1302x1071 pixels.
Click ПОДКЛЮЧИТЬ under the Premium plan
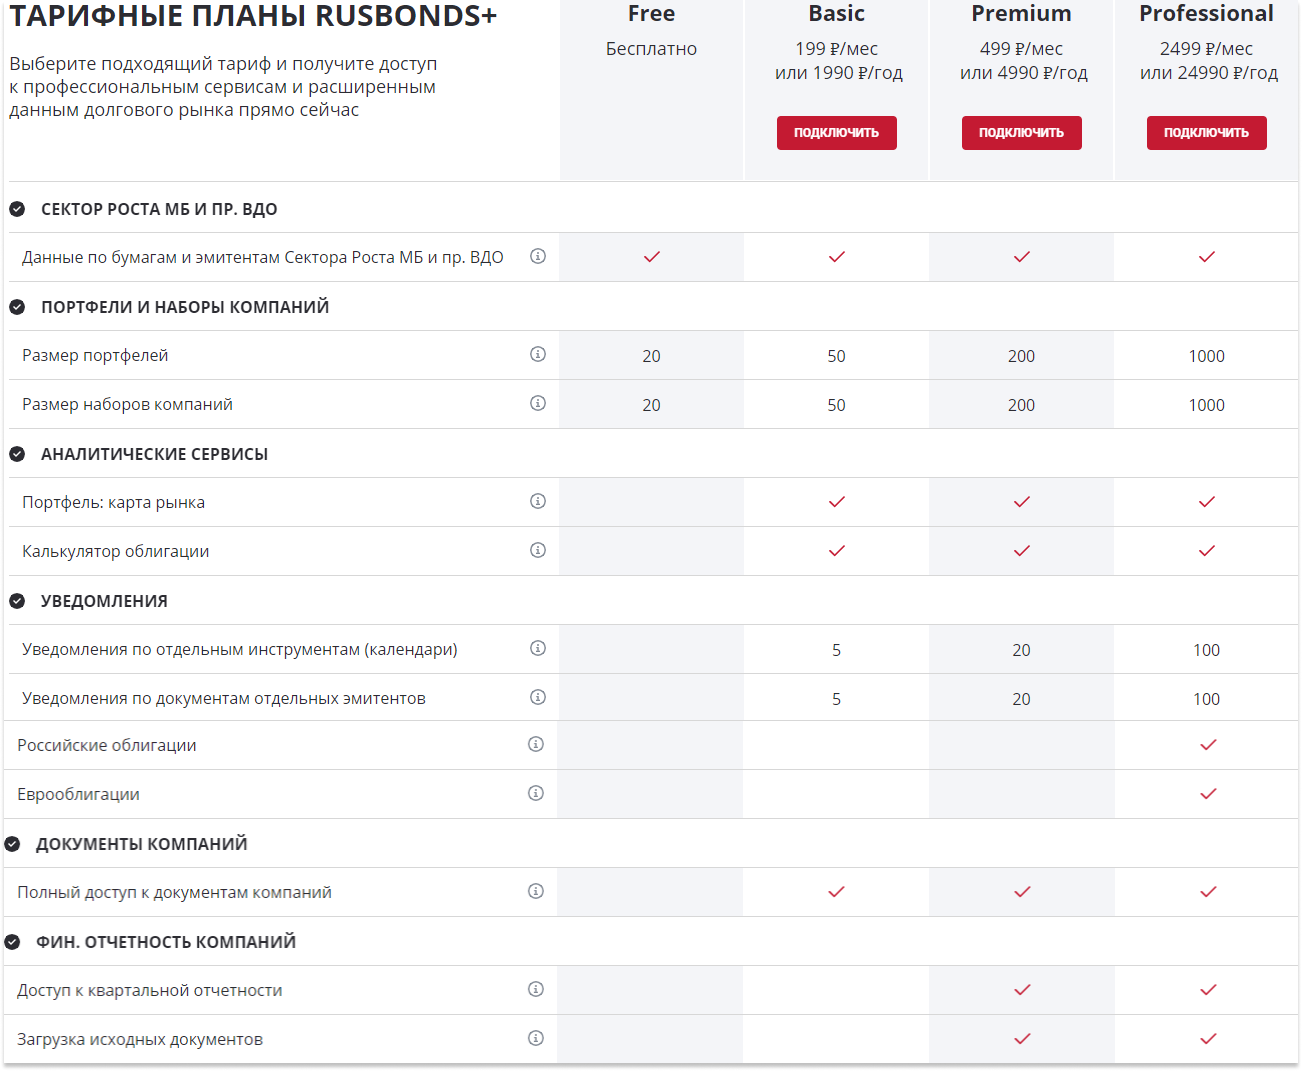[1022, 133]
